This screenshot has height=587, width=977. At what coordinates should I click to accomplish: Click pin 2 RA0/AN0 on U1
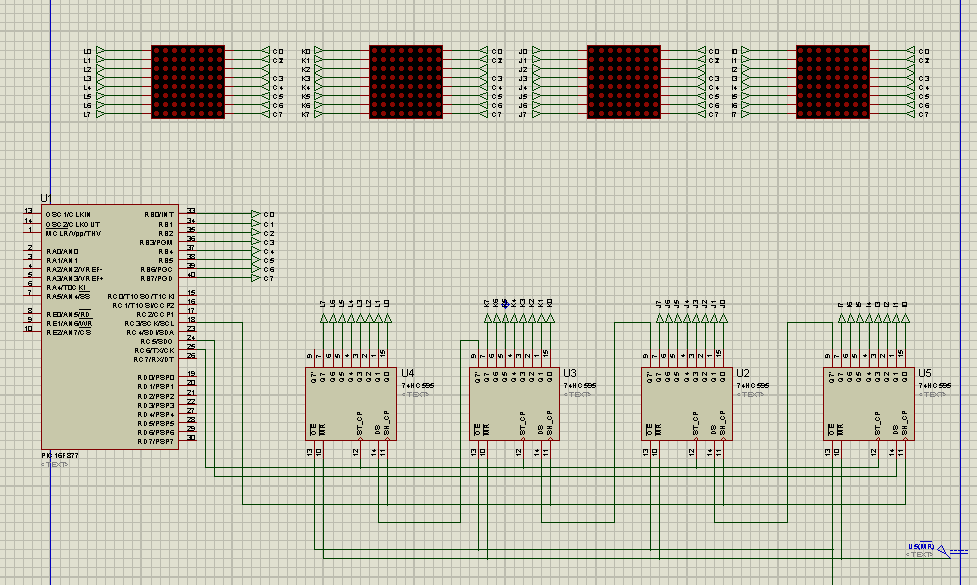tap(32, 250)
